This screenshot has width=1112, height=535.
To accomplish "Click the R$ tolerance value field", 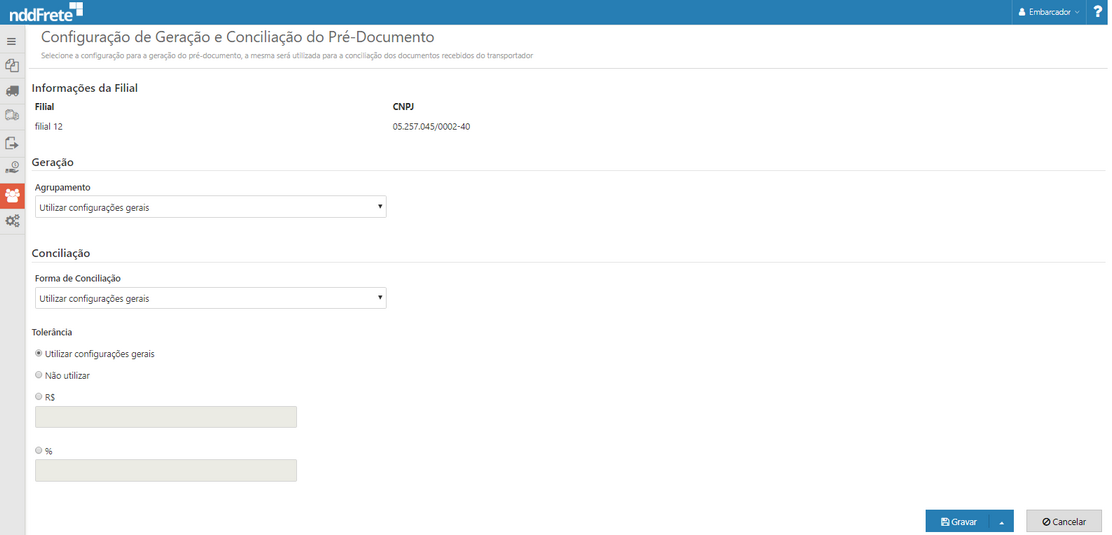I will pos(166,417).
